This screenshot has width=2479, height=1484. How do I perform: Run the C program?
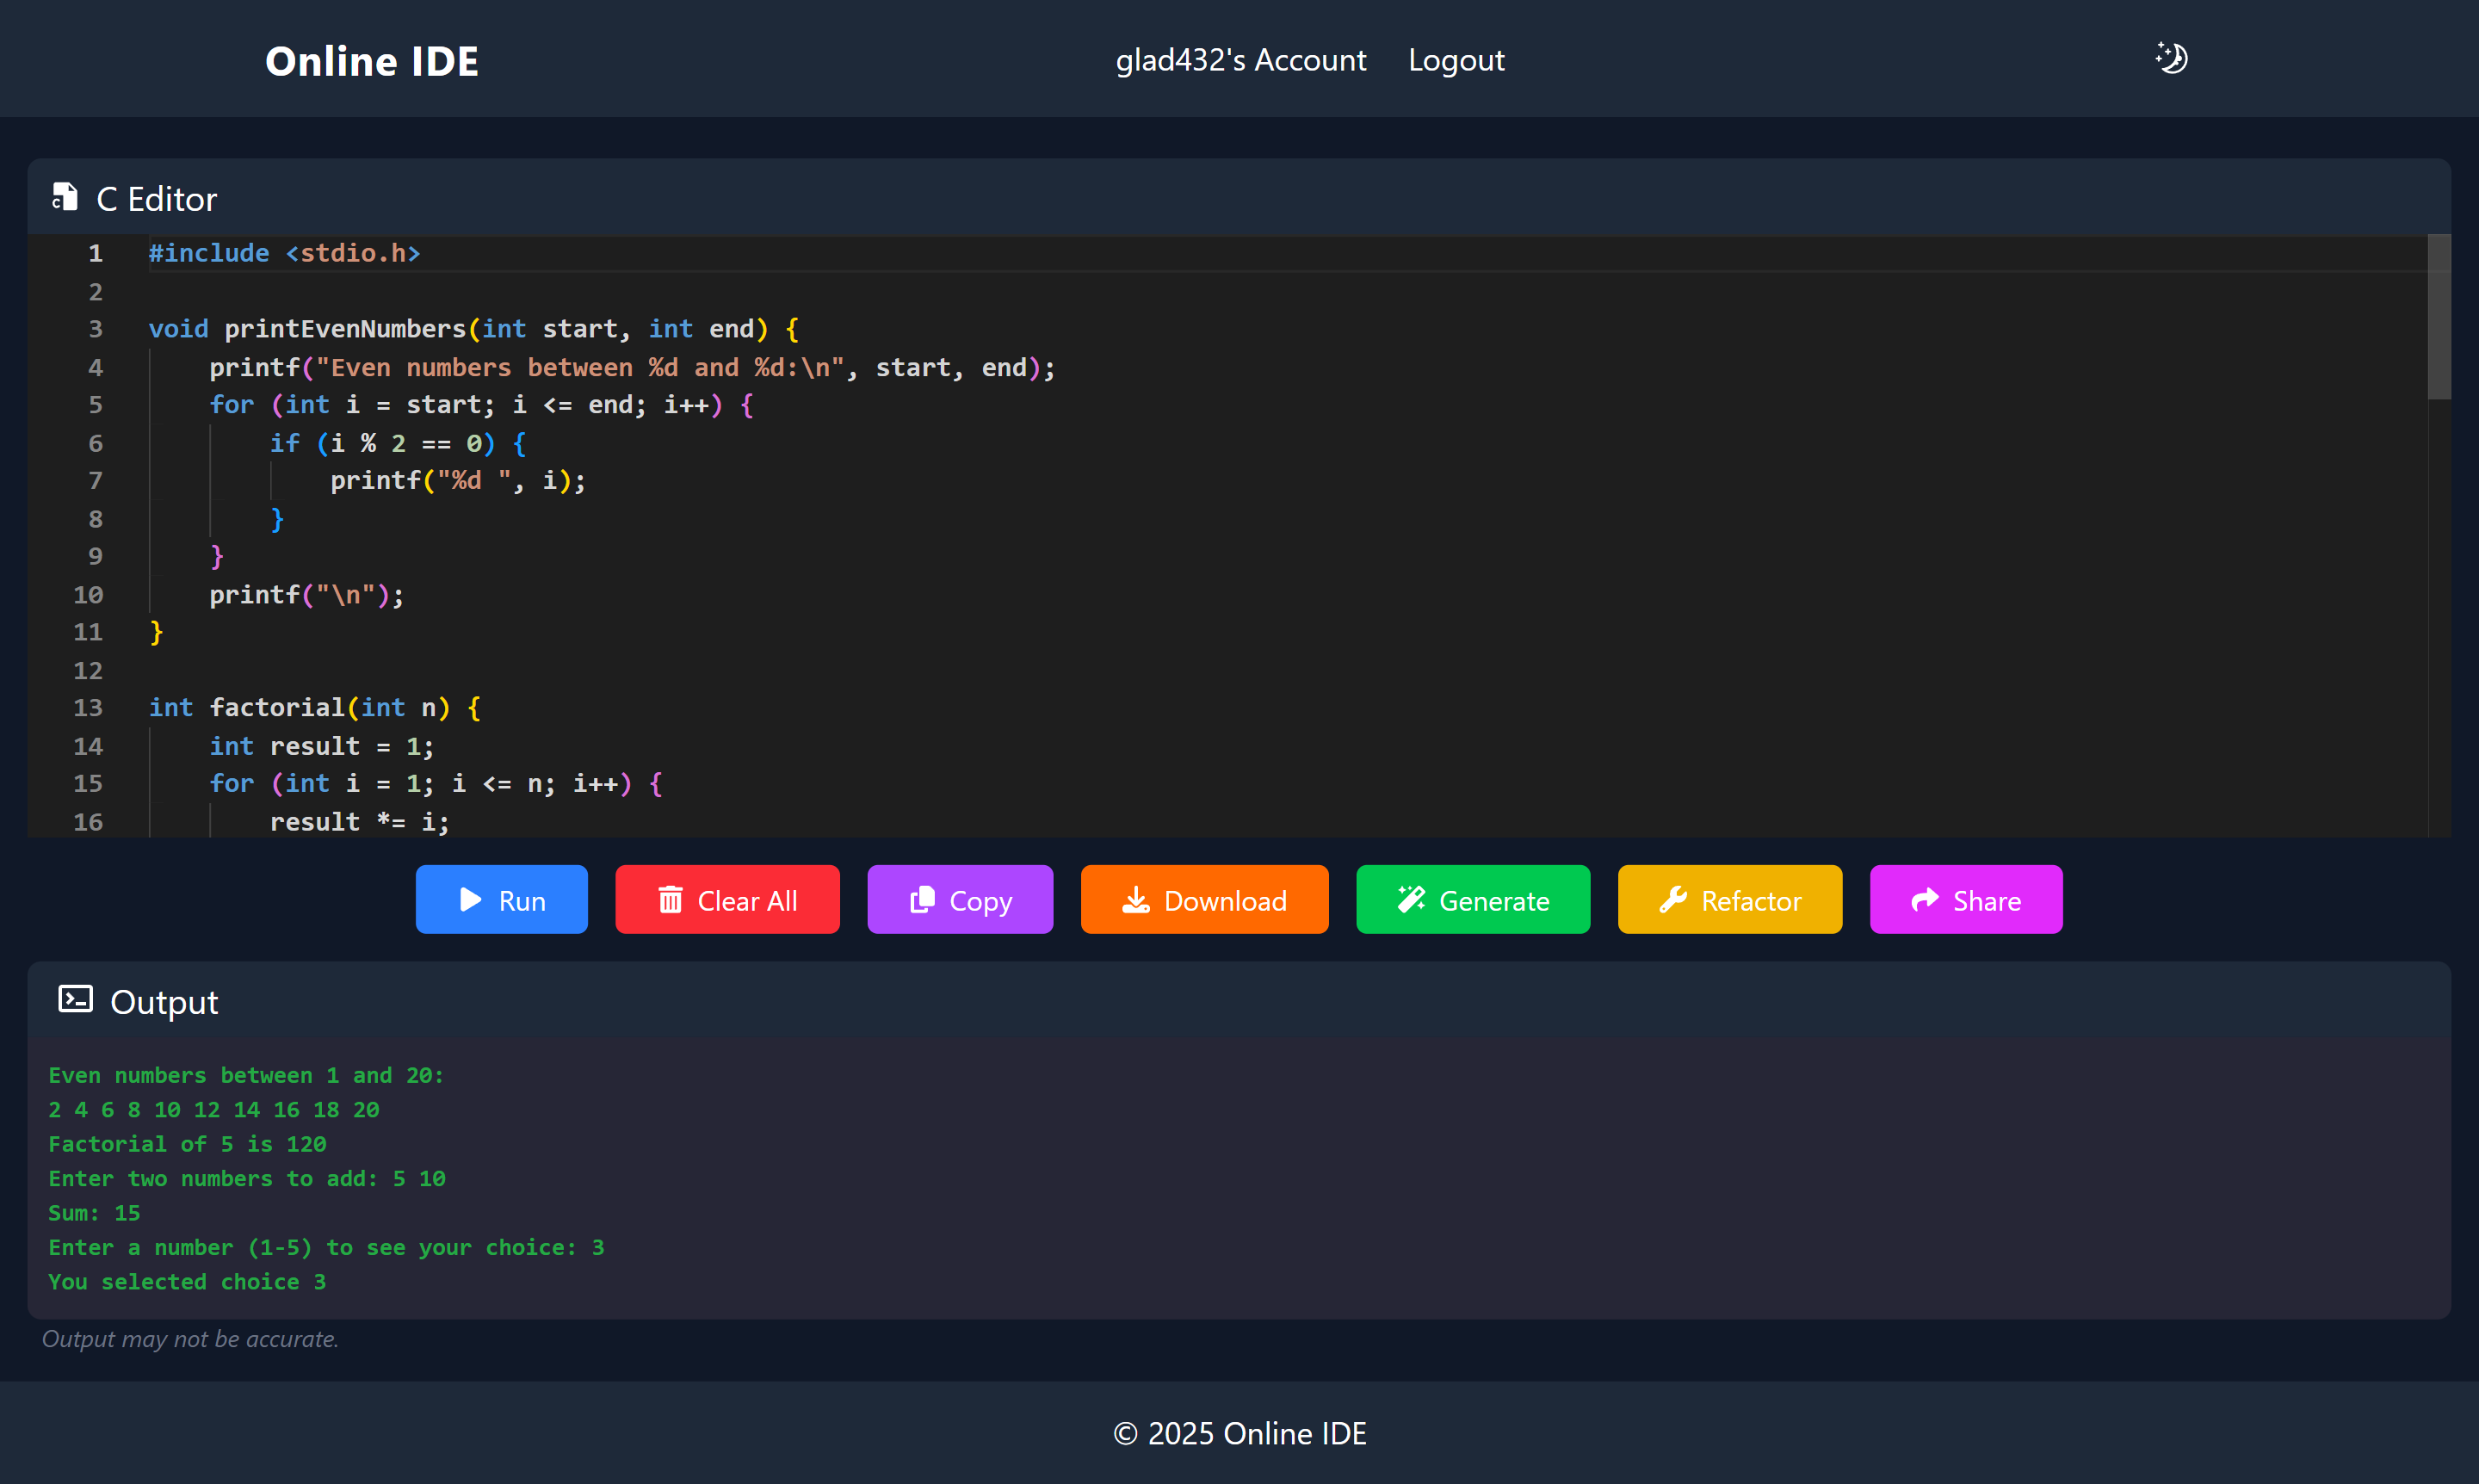[501, 899]
